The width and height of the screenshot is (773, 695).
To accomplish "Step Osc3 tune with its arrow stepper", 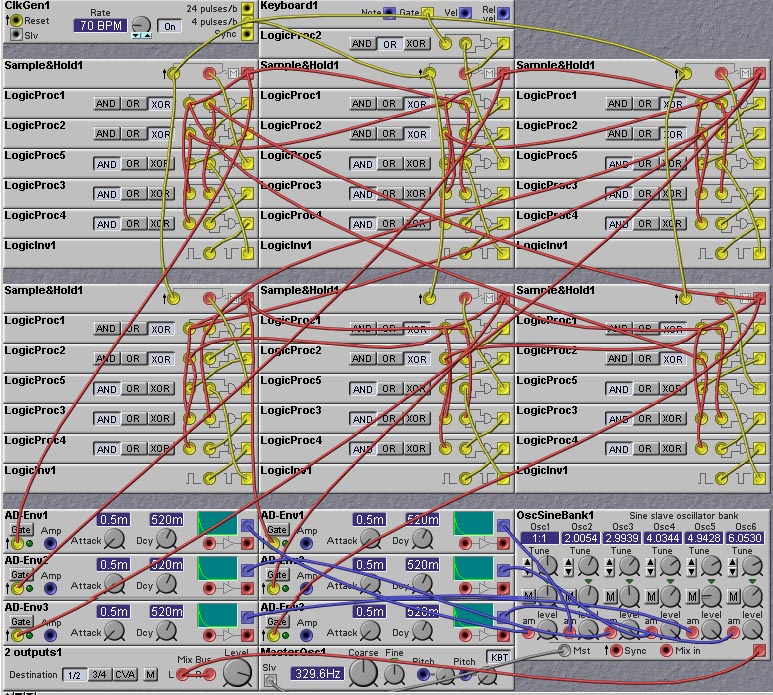I will [608, 568].
